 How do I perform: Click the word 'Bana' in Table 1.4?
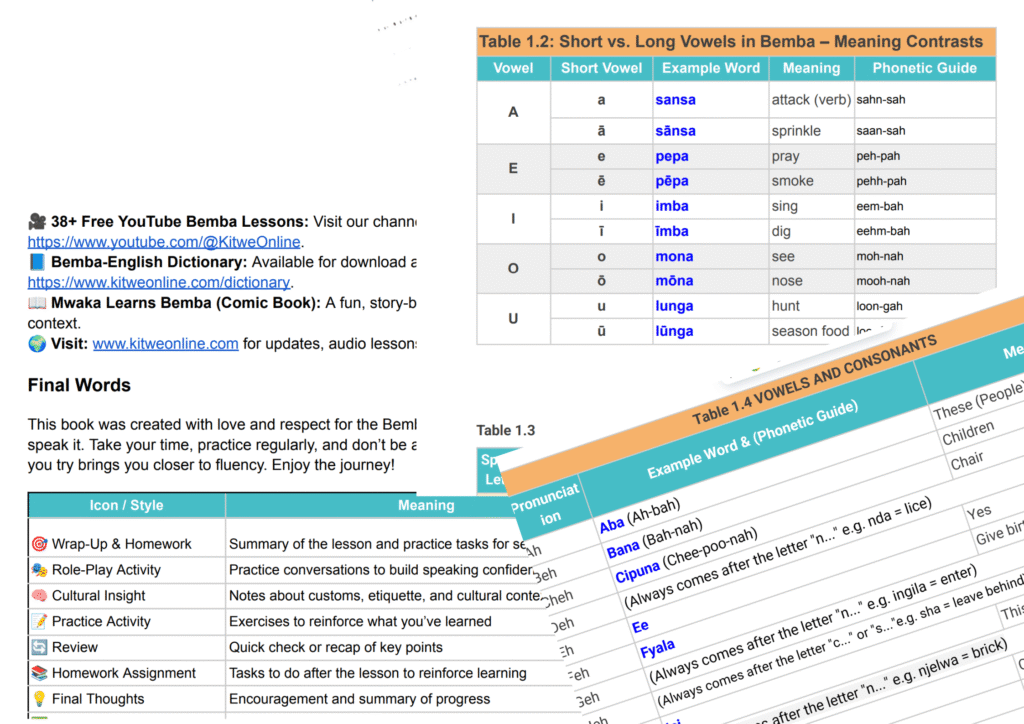click(x=622, y=550)
